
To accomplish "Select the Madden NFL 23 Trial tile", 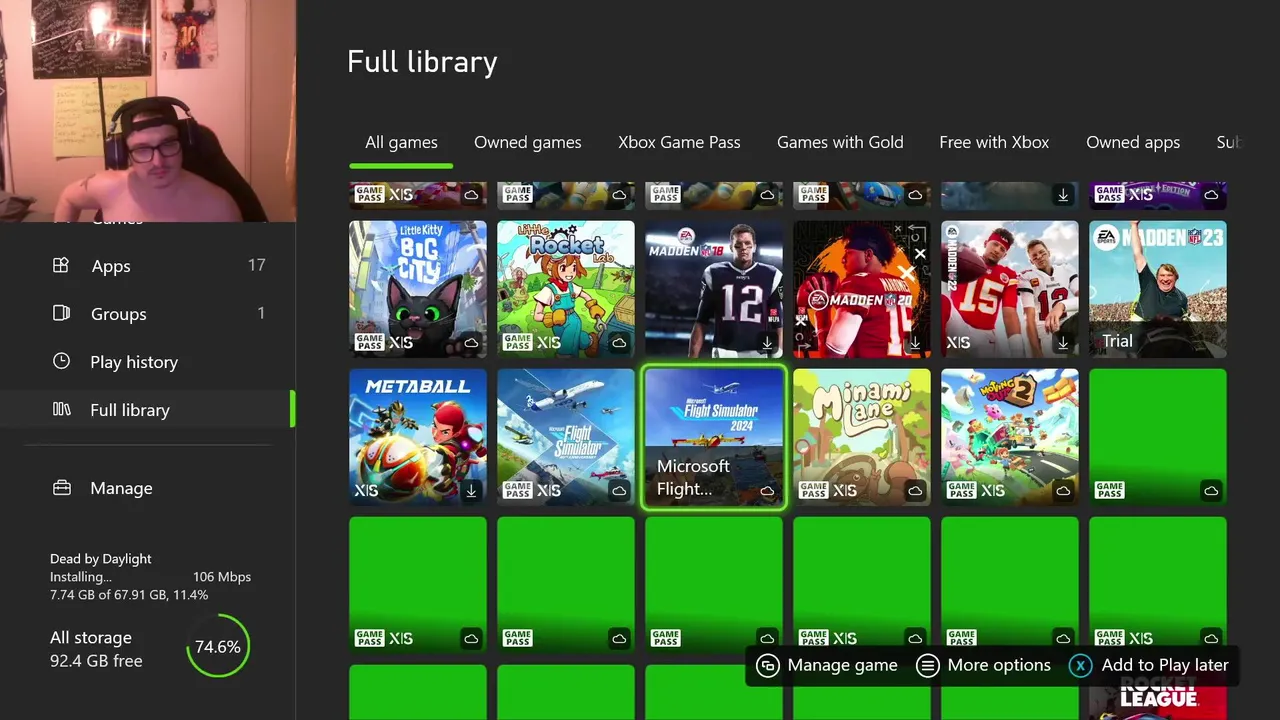I will coord(1158,289).
